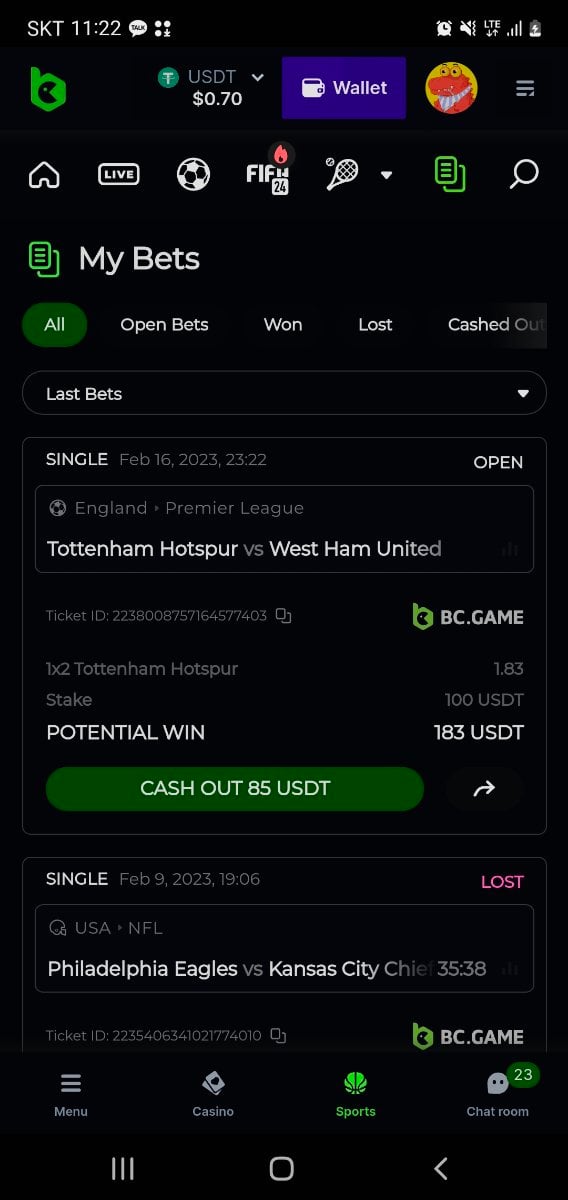Open the house home icon
Viewport: 568px width, 1200px height.
click(x=44, y=175)
